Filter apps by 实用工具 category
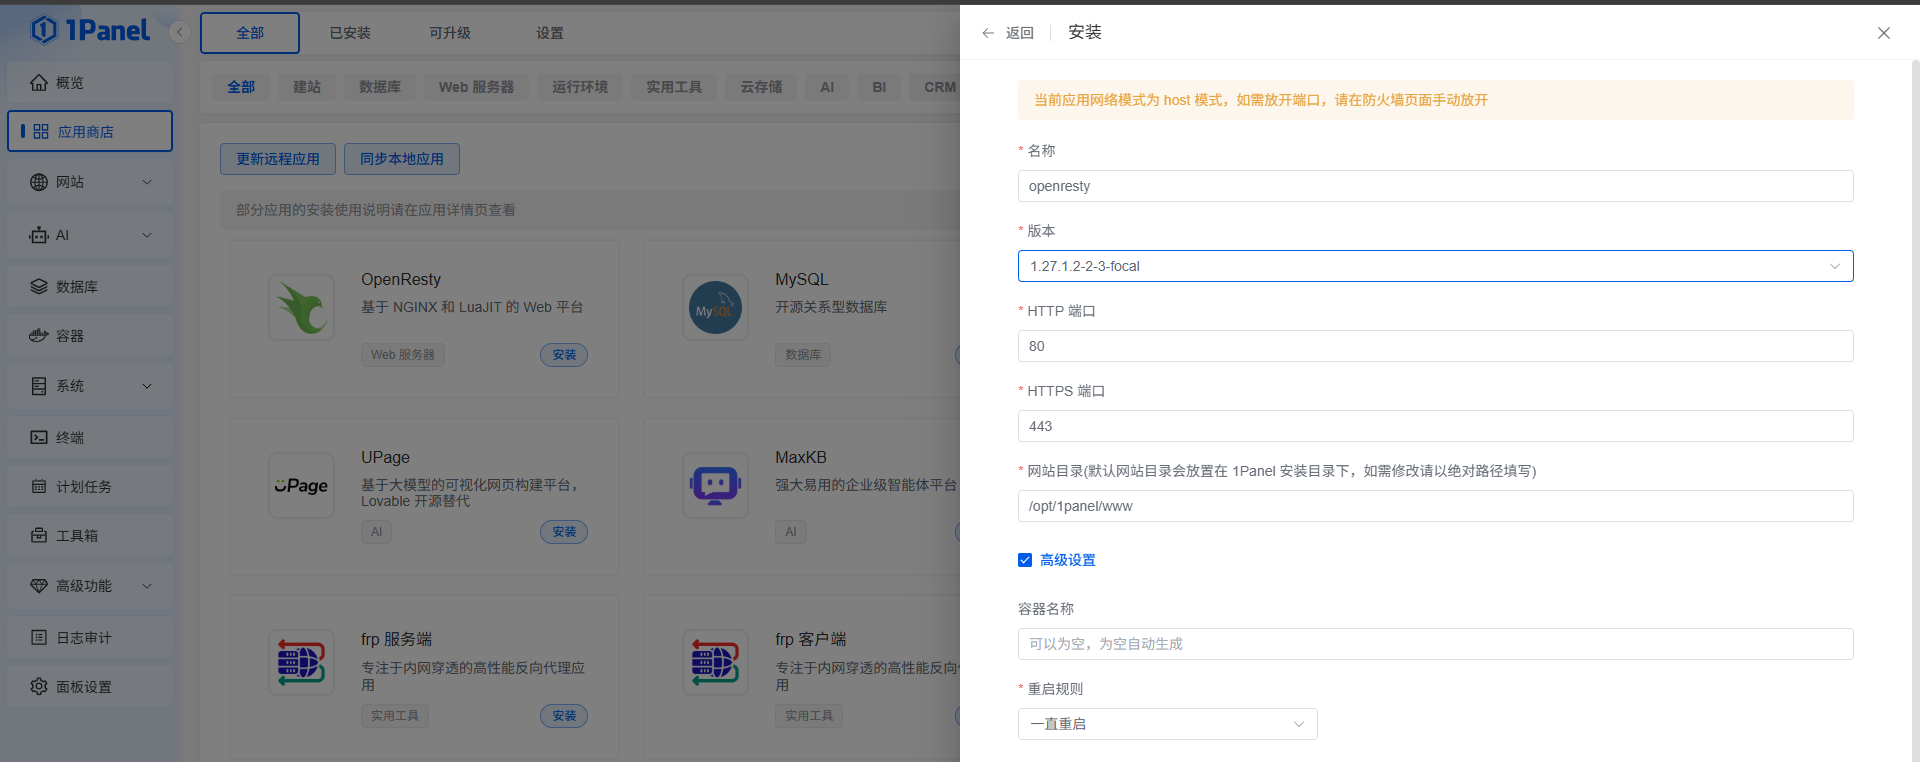1920x762 pixels. pos(674,87)
